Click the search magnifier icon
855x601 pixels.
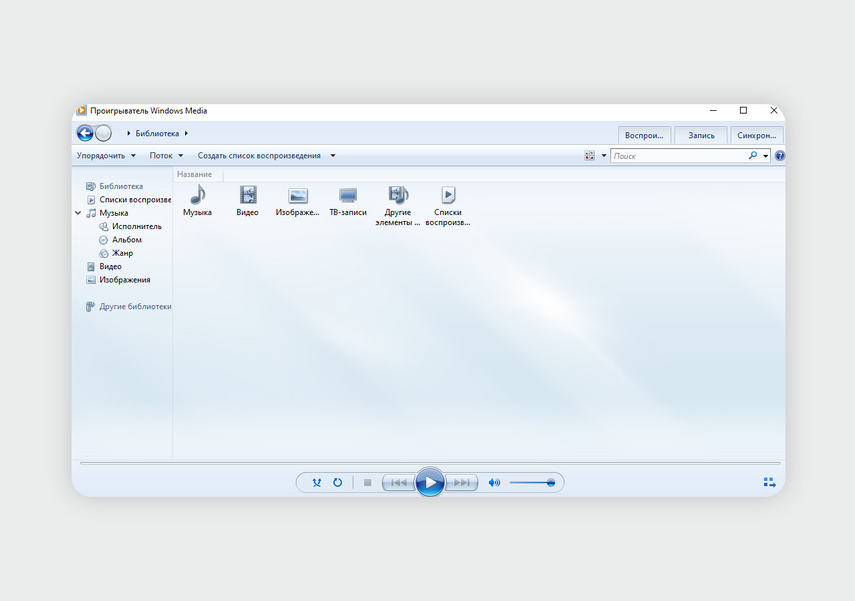tap(752, 155)
